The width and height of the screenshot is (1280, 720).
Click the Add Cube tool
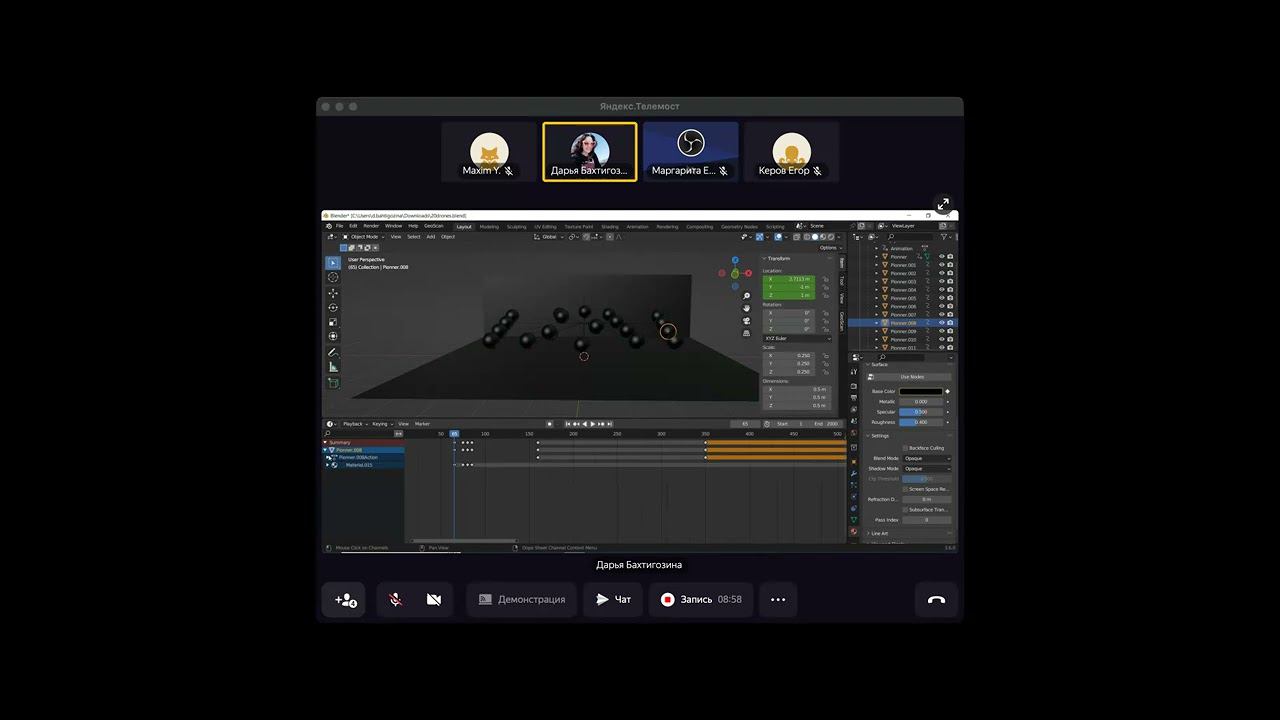click(333, 383)
